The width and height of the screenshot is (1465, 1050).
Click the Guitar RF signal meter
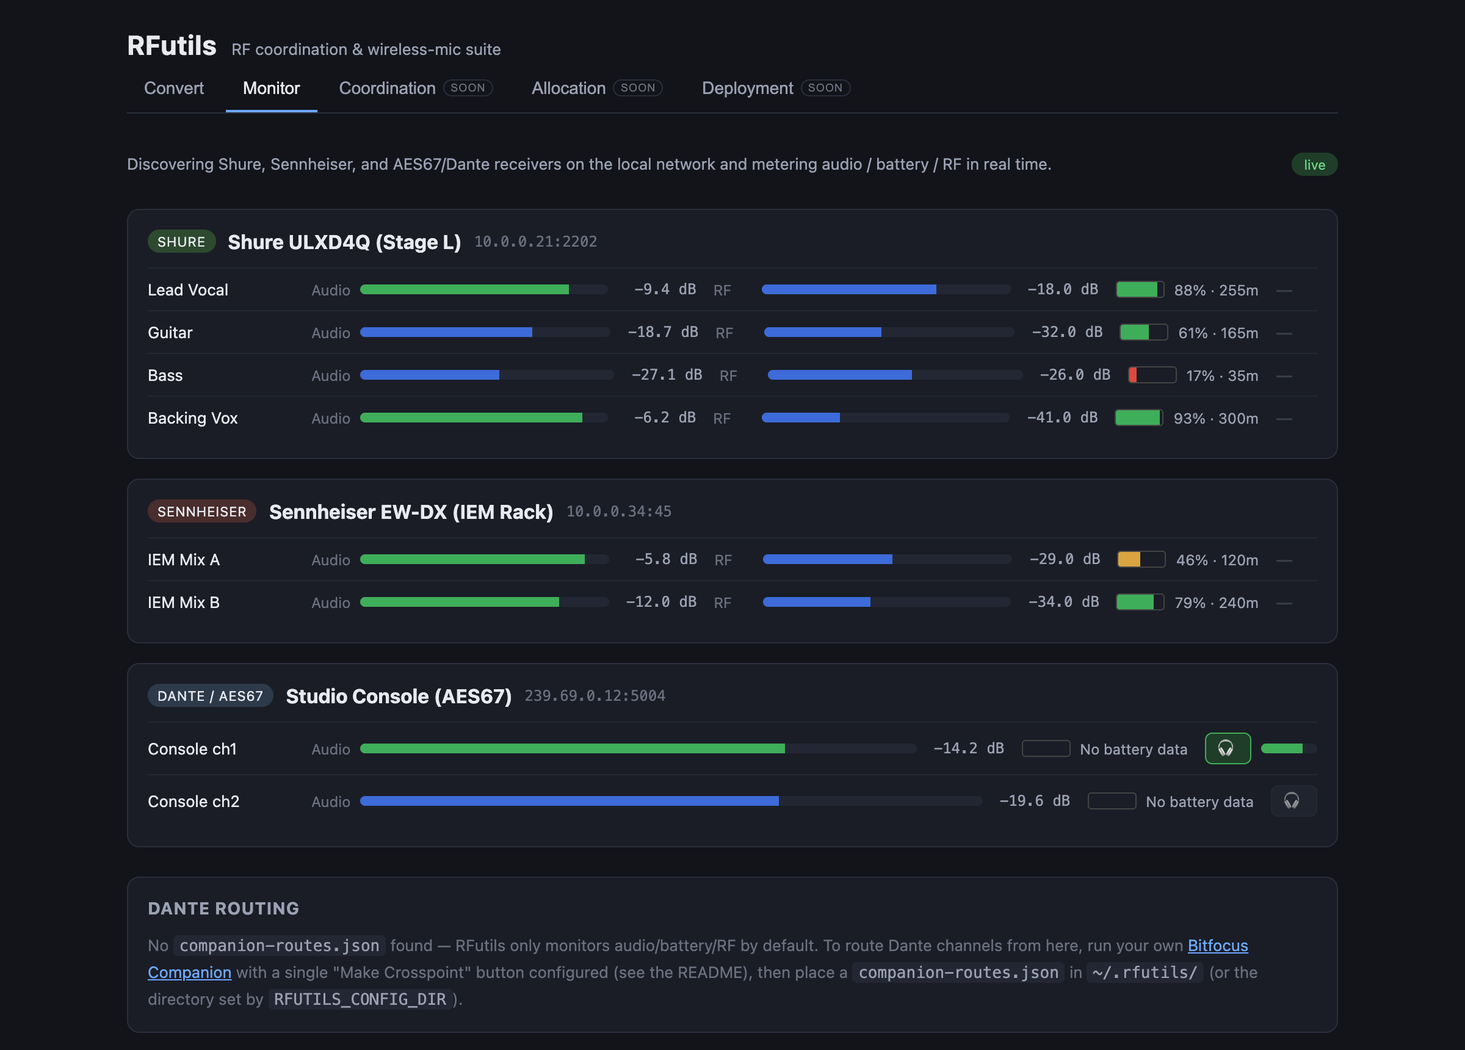889,332
